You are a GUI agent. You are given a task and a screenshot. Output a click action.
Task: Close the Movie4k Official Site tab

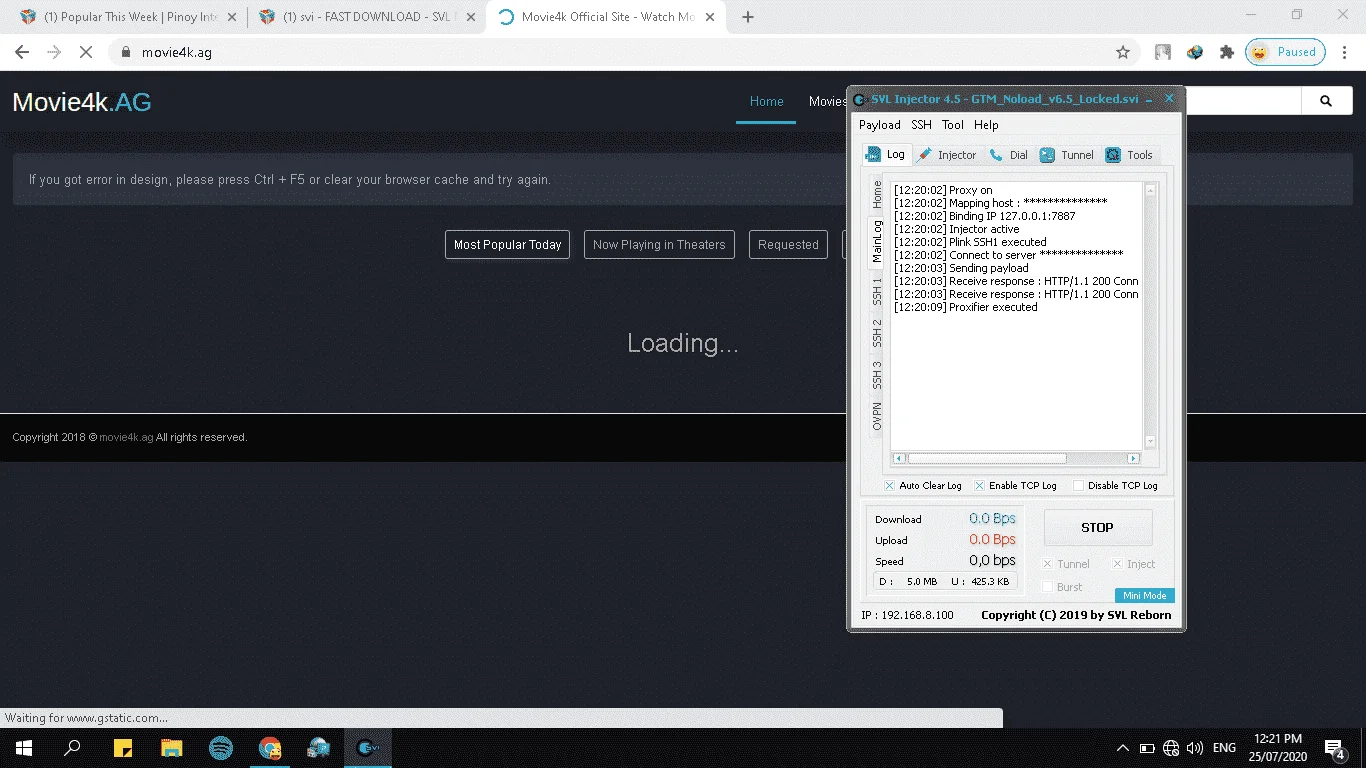(711, 17)
